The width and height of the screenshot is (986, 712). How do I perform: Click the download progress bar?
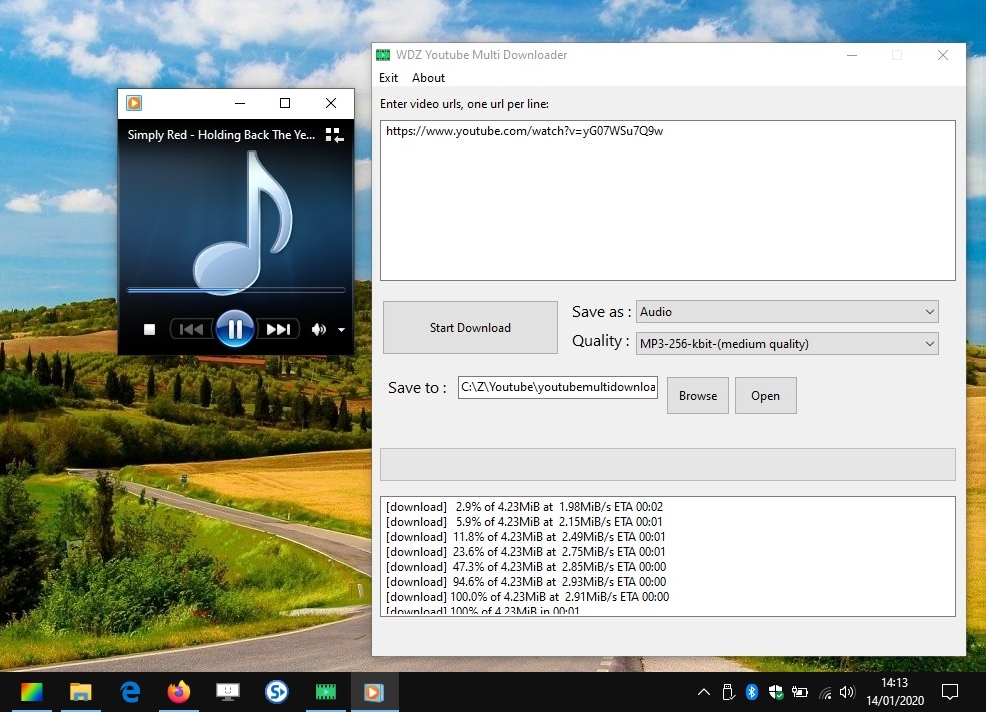tap(668, 464)
